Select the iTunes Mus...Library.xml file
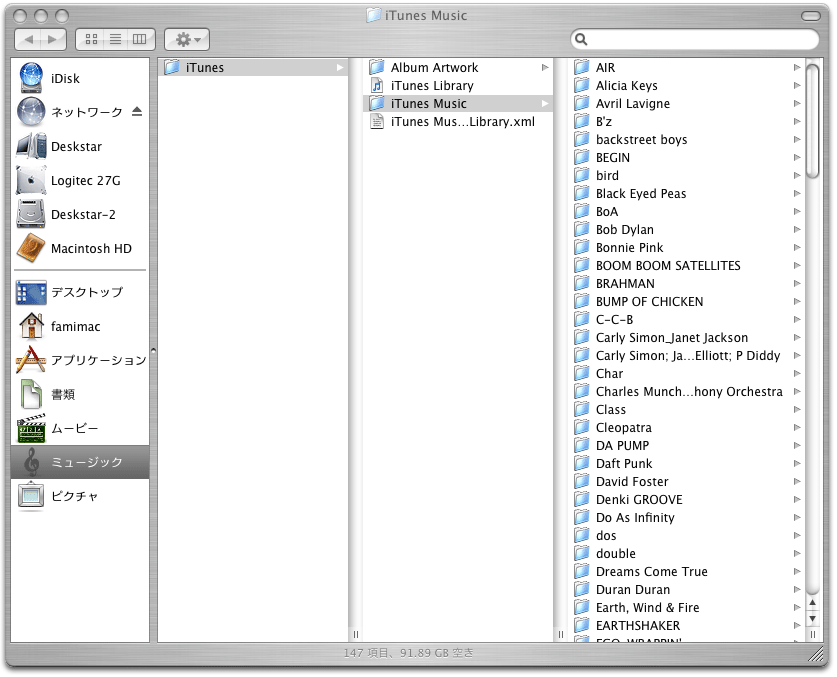The width and height of the screenshot is (837, 677). 458,122
